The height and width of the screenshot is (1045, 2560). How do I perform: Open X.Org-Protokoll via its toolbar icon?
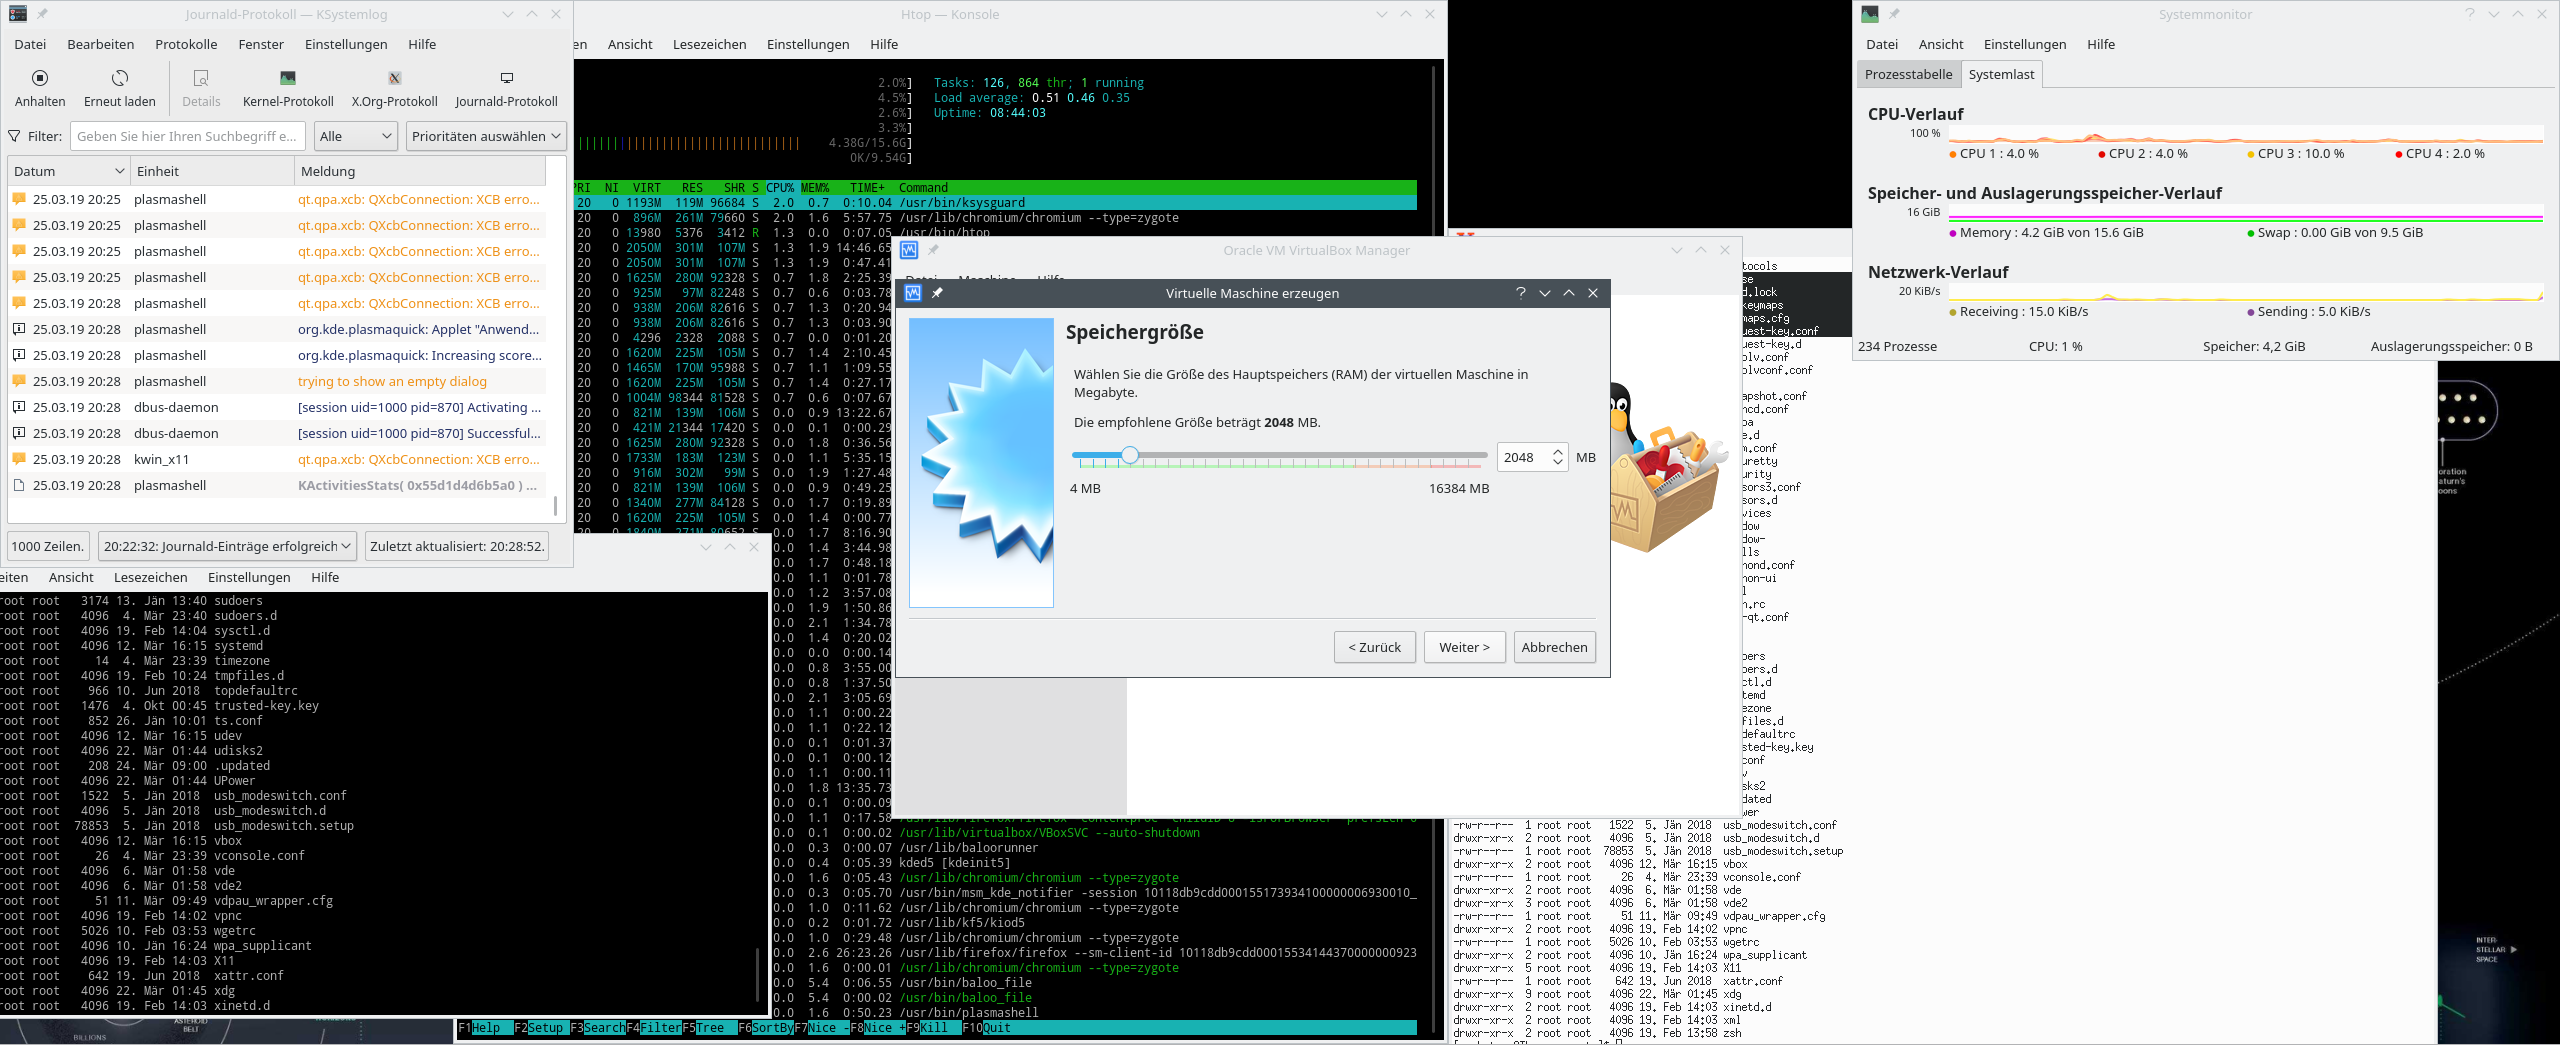(395, 78)
